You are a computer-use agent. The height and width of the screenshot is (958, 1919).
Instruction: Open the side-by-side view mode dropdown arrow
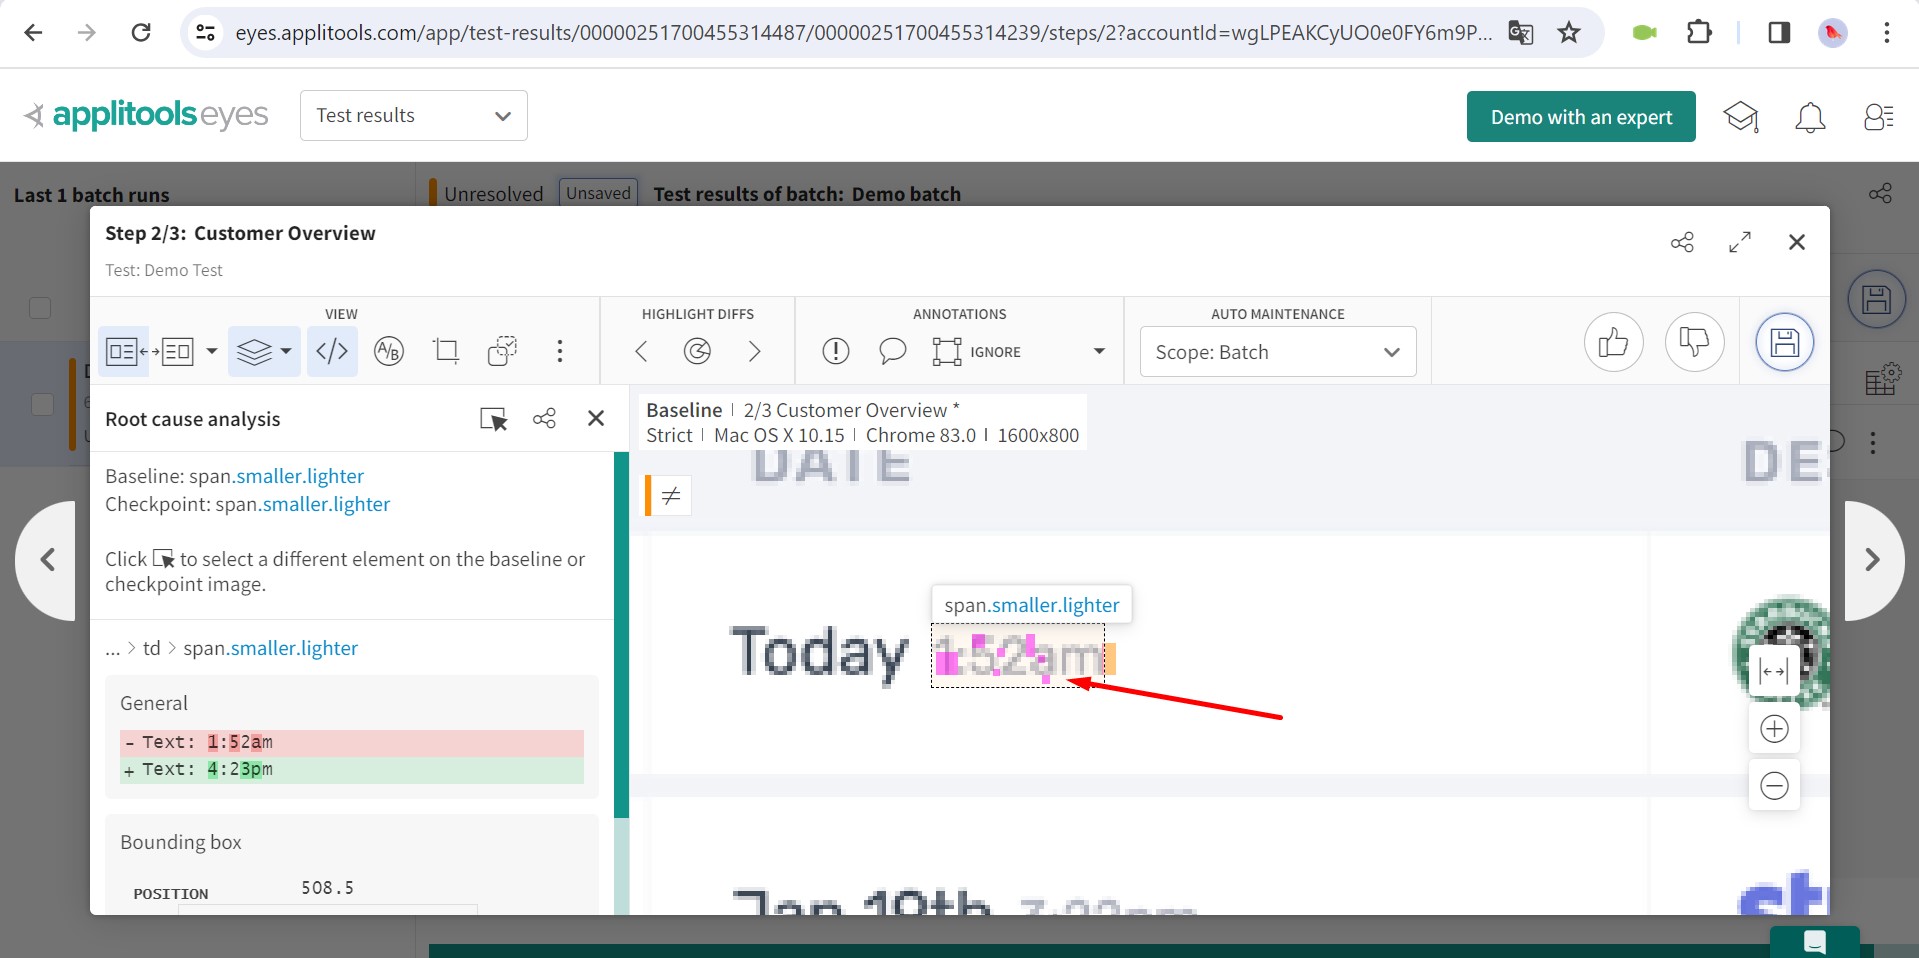point(211,351)
